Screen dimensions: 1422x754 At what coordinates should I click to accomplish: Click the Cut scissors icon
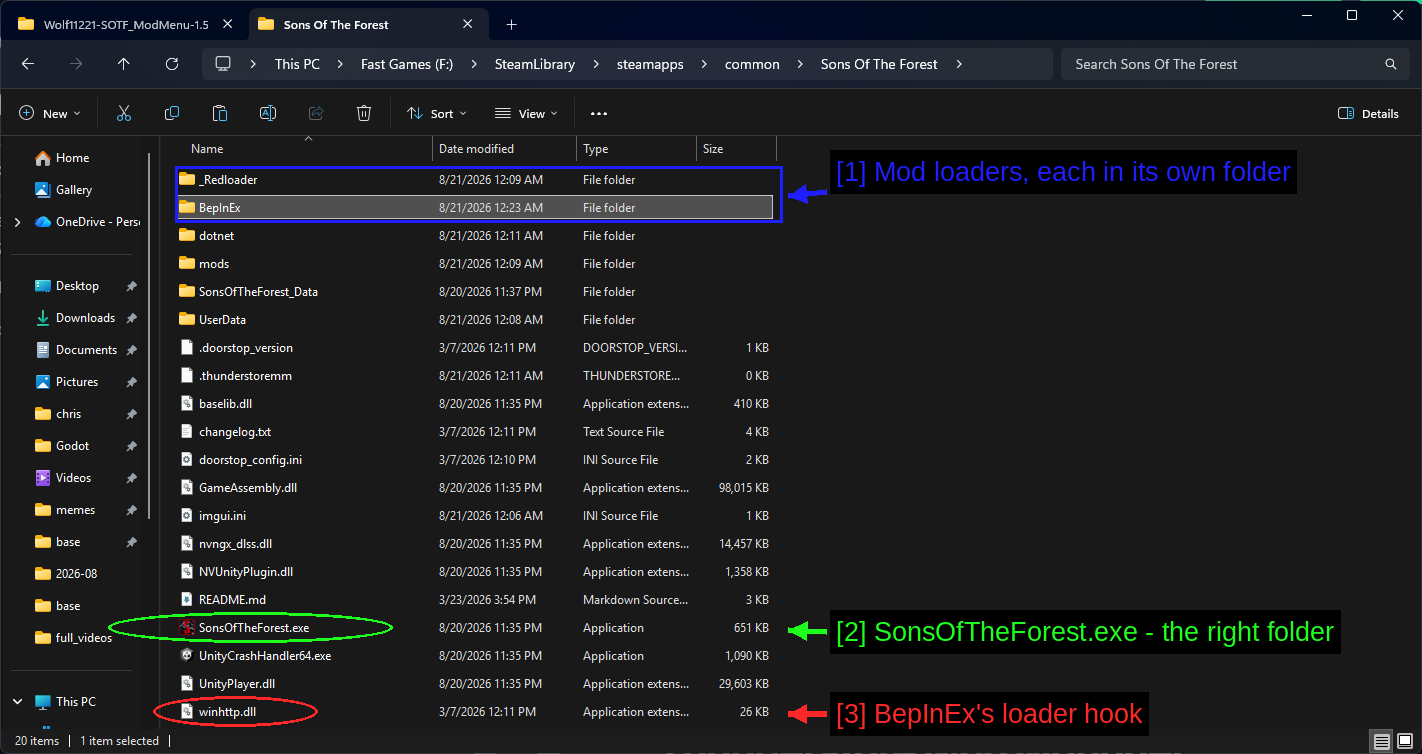click(x=124, y=114)
